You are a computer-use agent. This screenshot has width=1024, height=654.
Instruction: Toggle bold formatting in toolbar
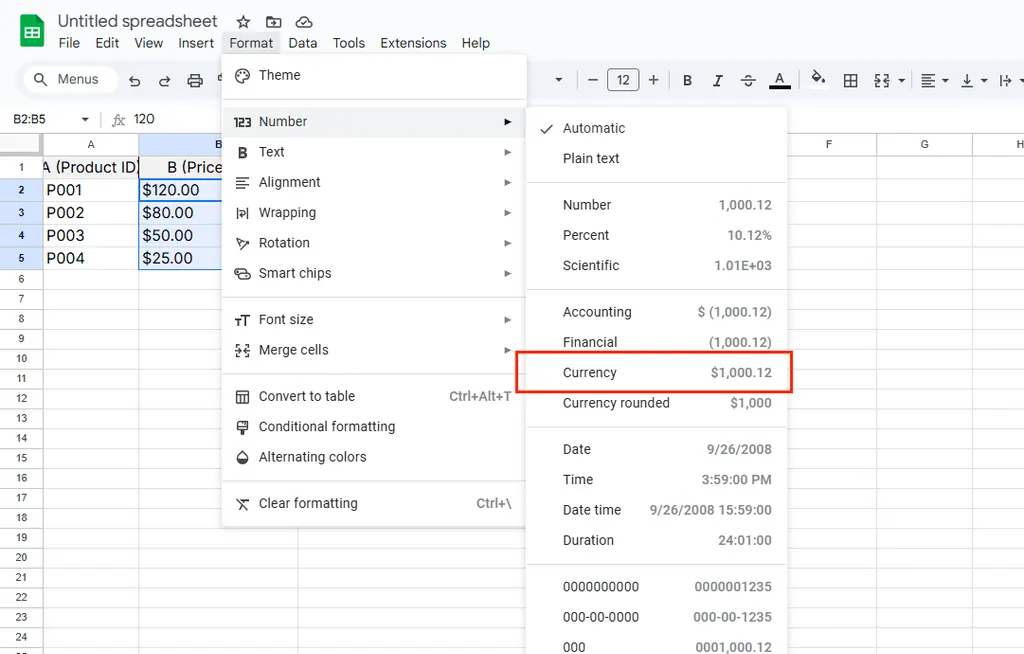pyautogui.click(x=687, y=80)
